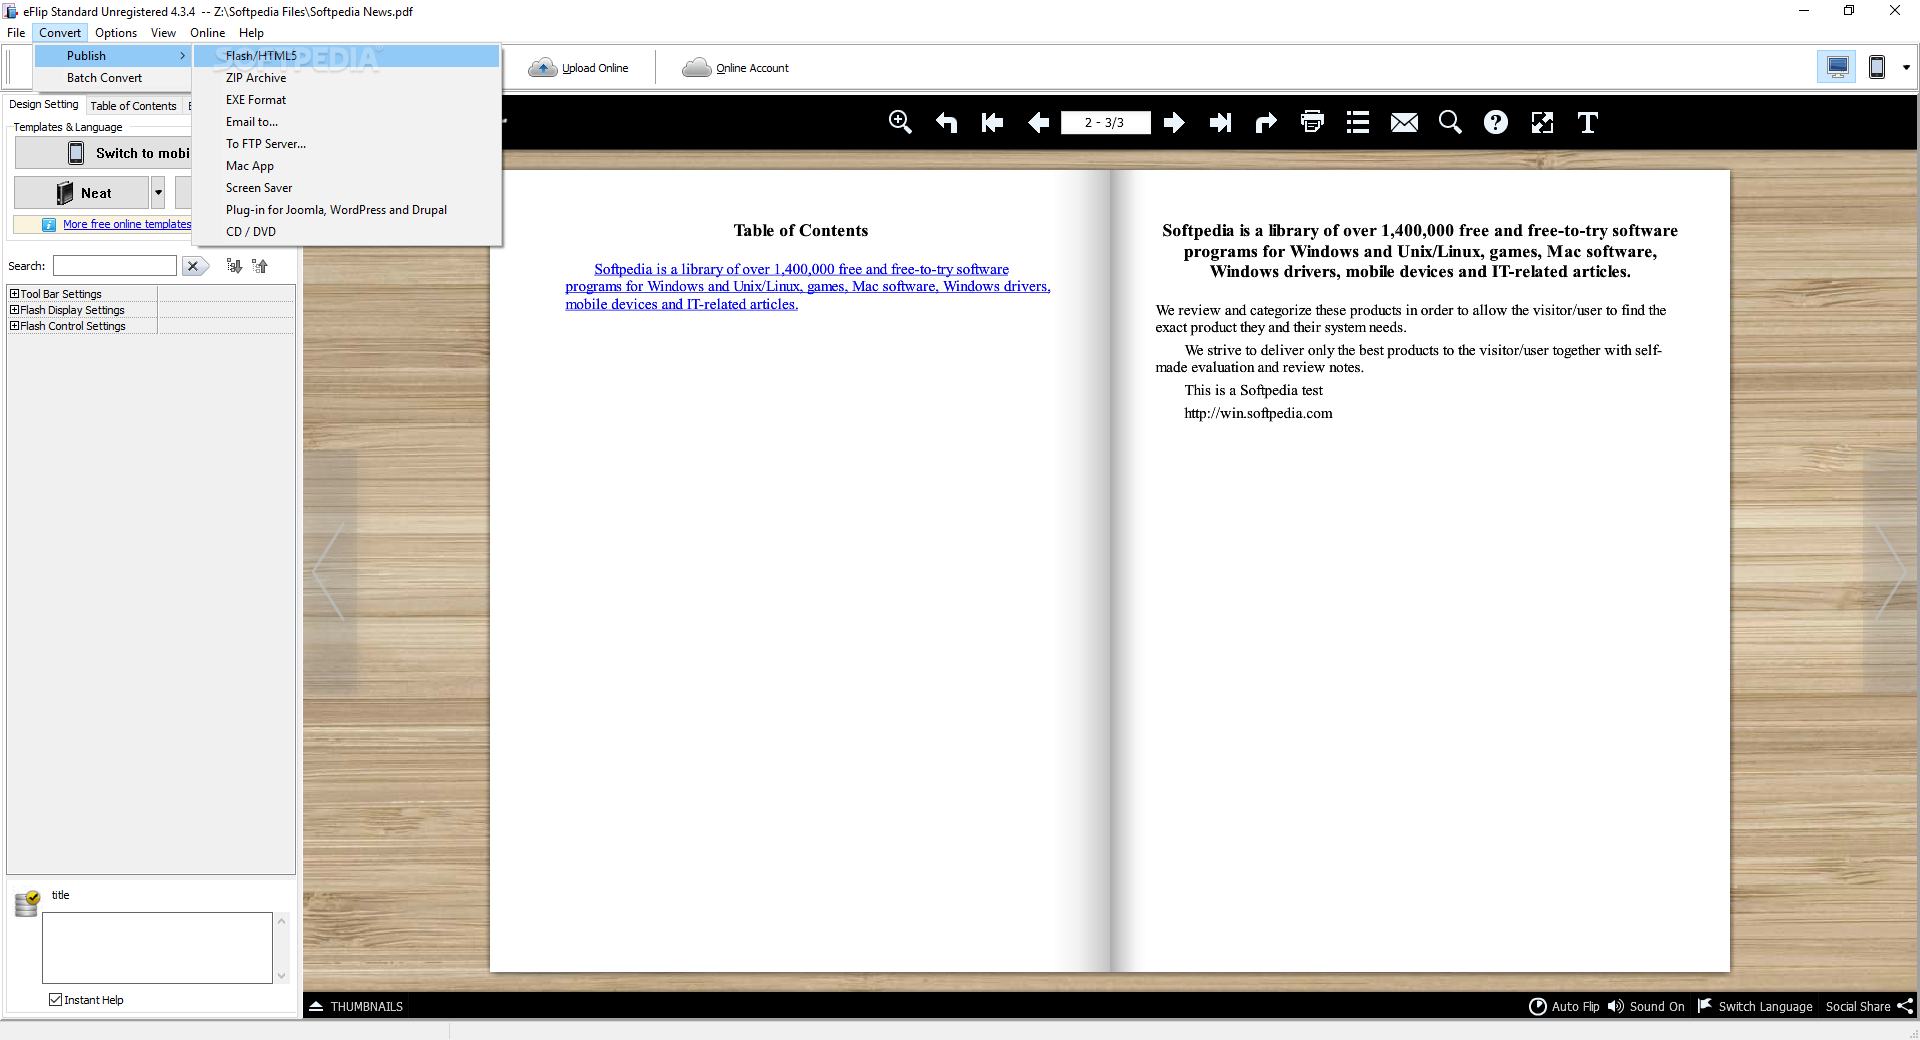Image resolution: width=1920 pixels, height=1040 pixels.
Task: Open table of contents list icon
Action: 1358,122
